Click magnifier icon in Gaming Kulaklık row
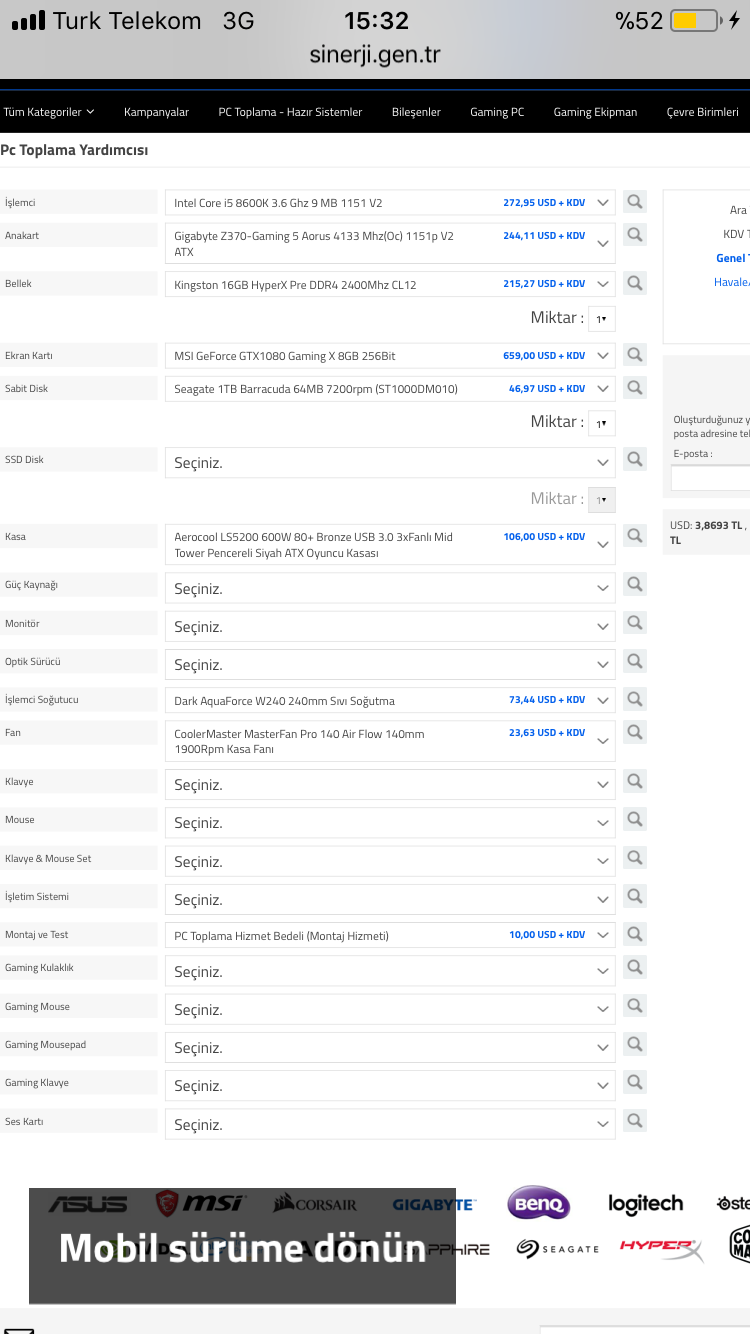Image resolution: width=750 pixels, height=1334 pixels. pos(634,967)
